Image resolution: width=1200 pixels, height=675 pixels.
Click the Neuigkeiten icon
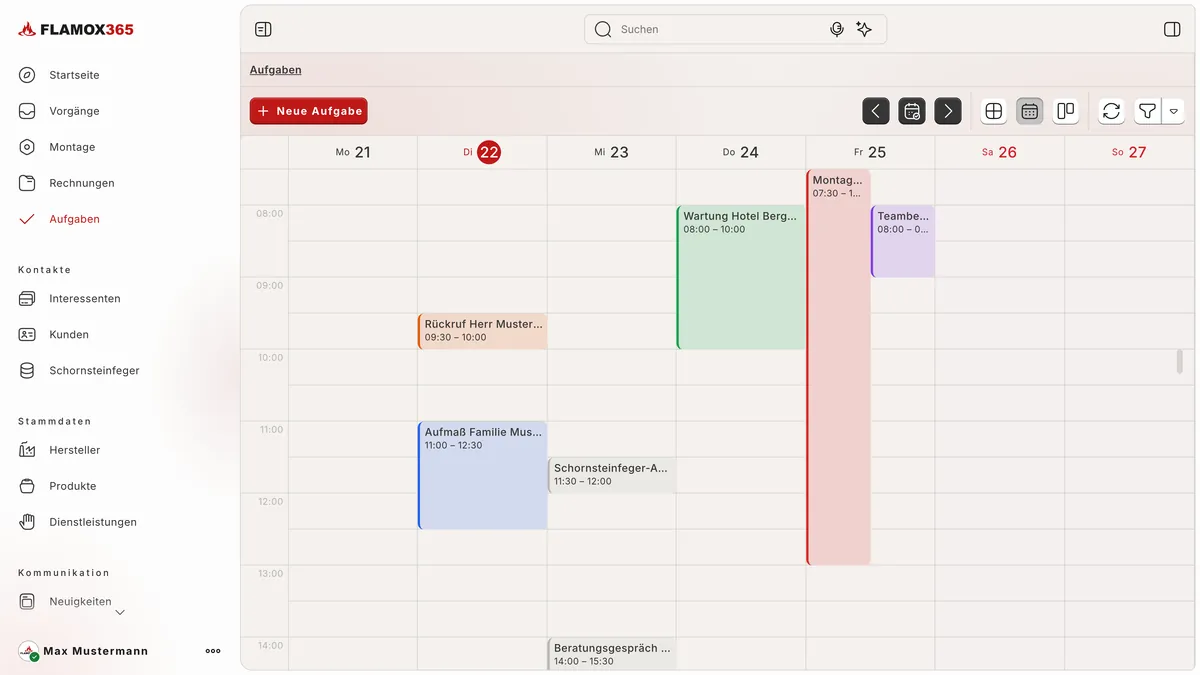[x=27, y=602]
